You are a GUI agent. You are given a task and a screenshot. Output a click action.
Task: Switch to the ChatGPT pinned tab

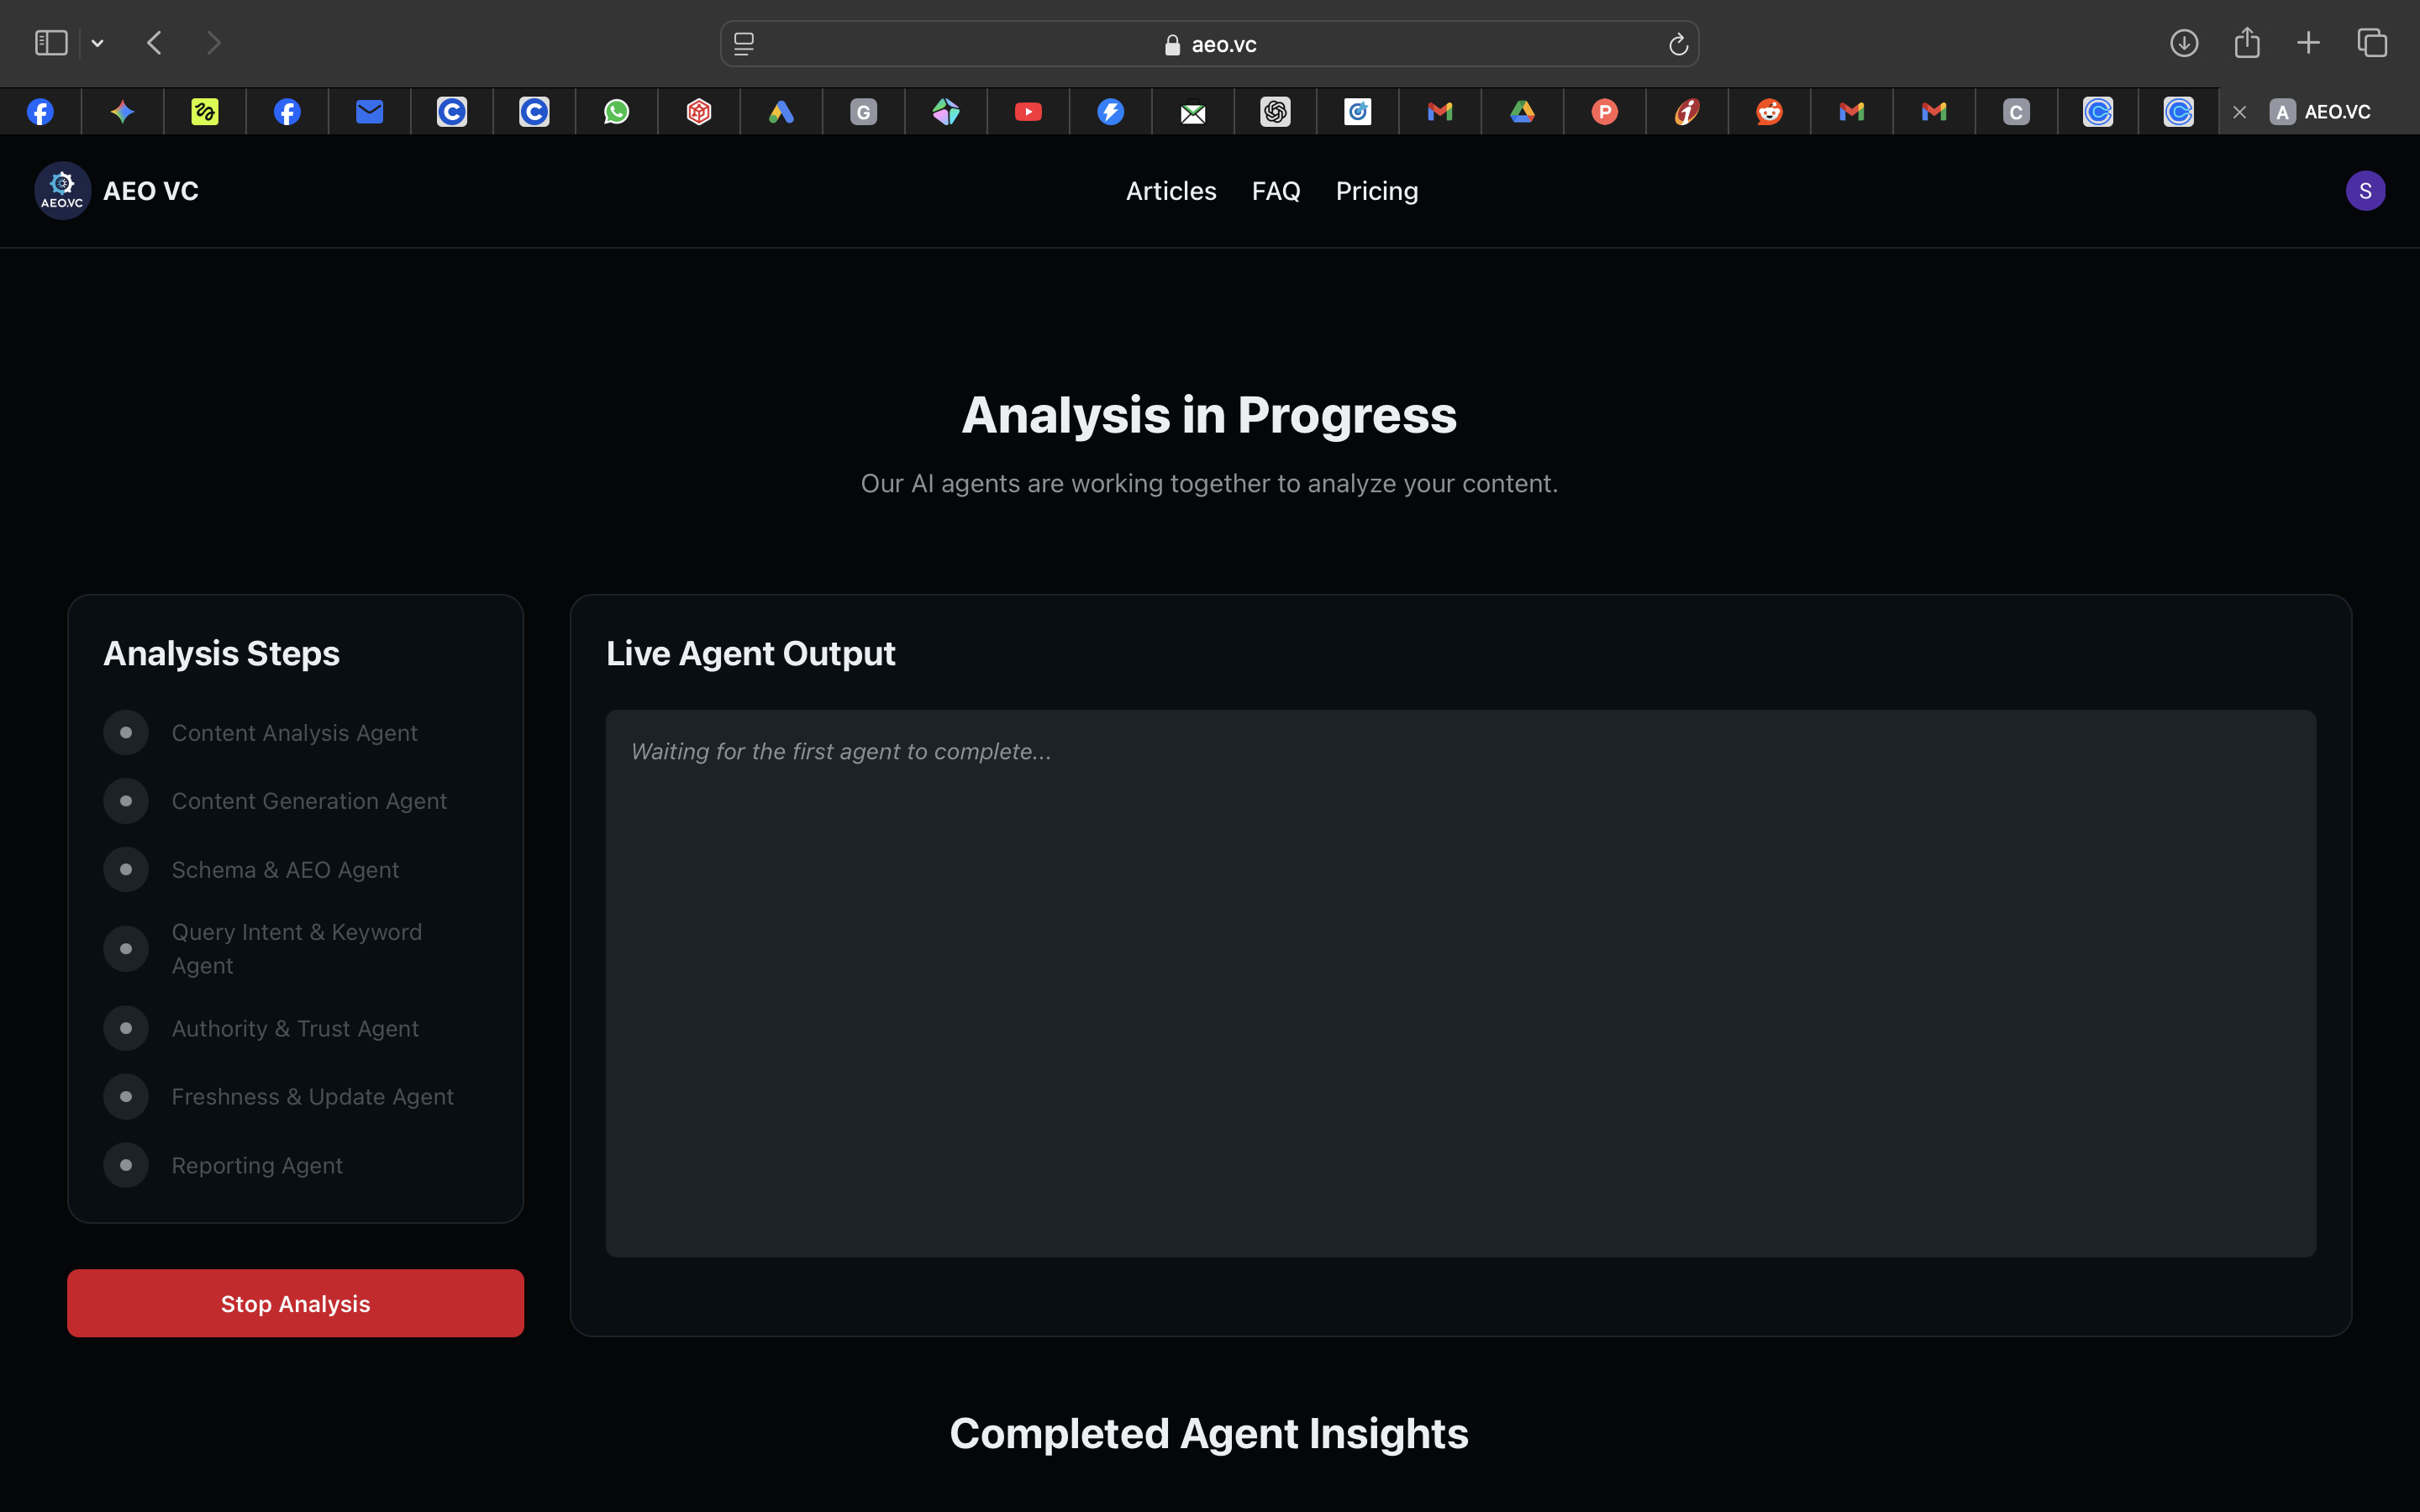(1275, 112)
